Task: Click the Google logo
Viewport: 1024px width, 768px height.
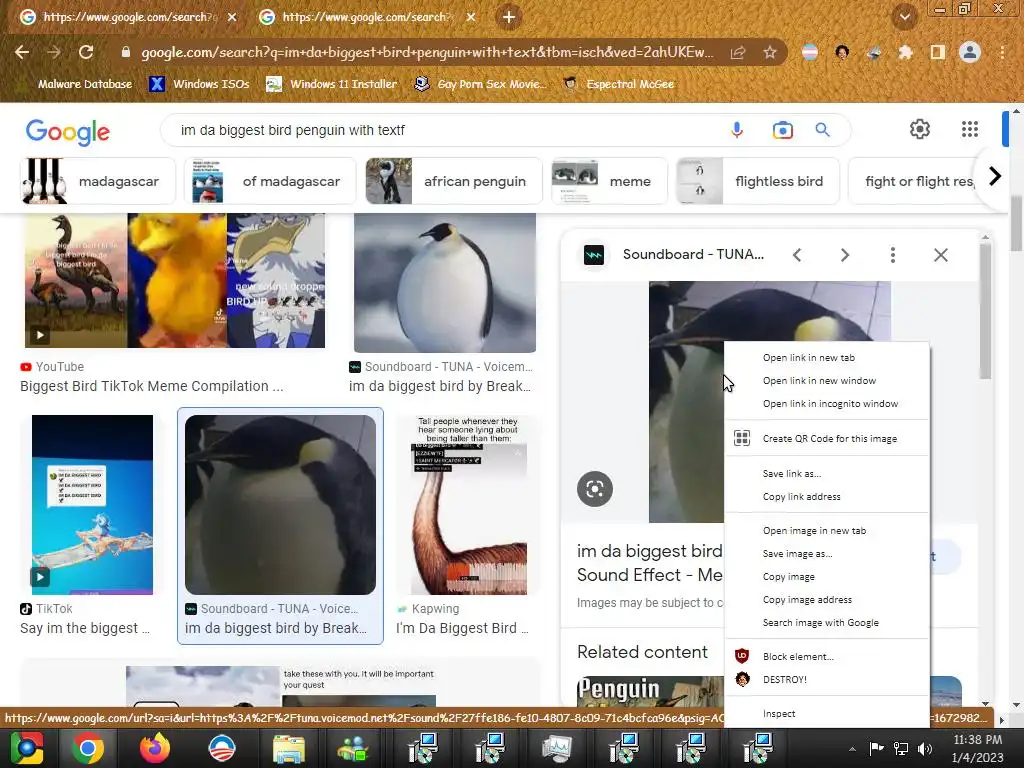Action: pos(68,131)
